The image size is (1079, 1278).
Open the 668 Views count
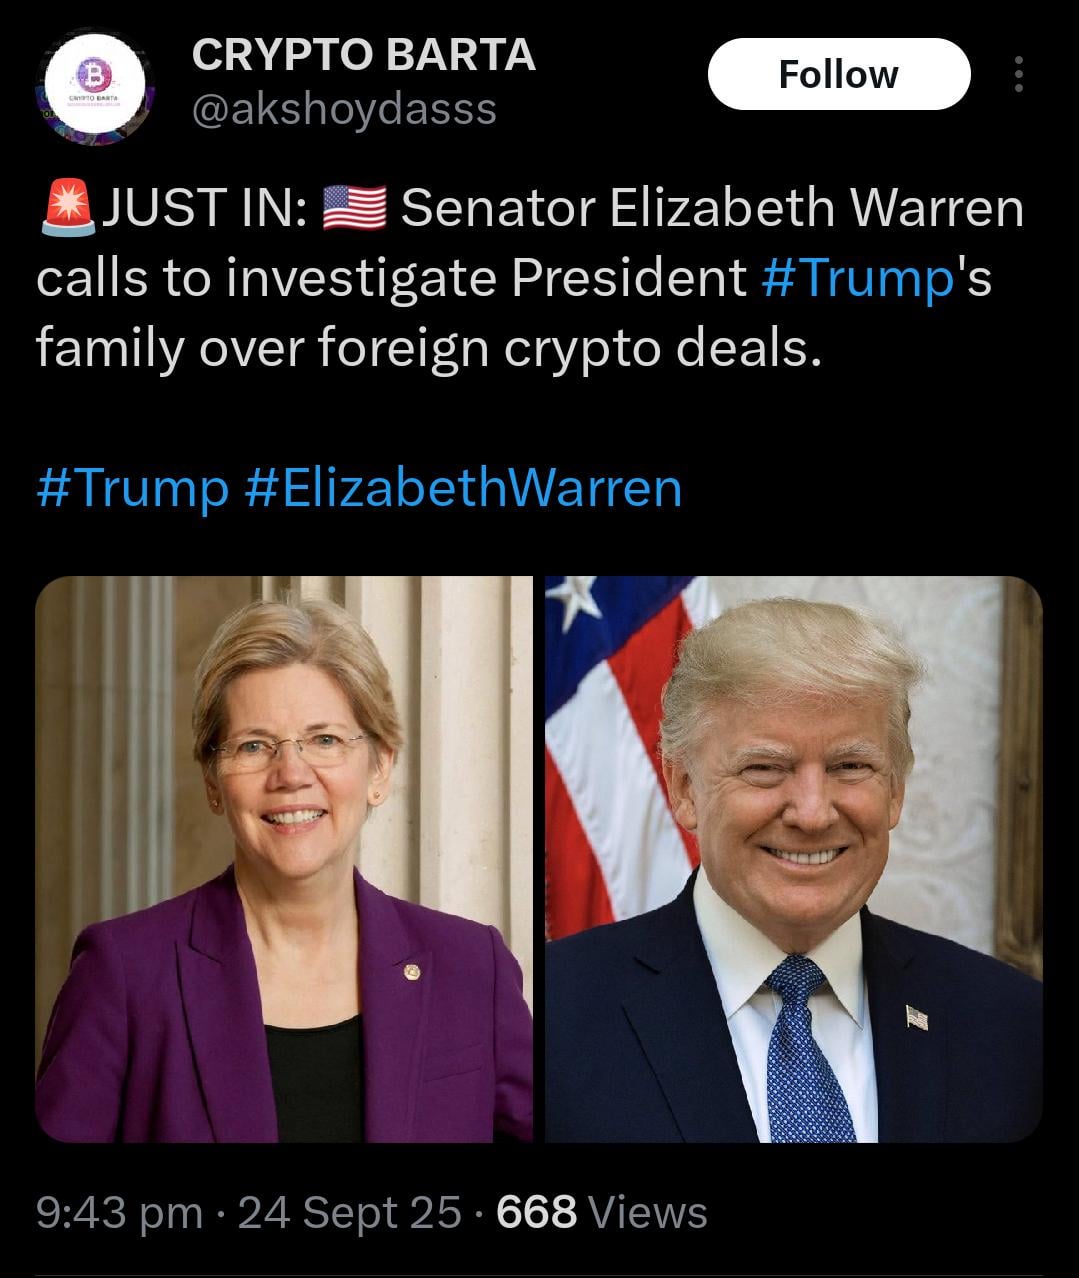[602, 1212]
